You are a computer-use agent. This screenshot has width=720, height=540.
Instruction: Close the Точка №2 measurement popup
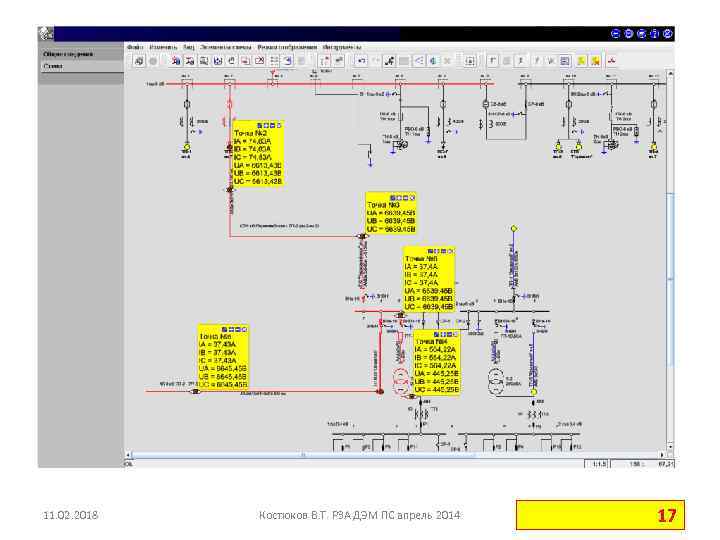280,125
